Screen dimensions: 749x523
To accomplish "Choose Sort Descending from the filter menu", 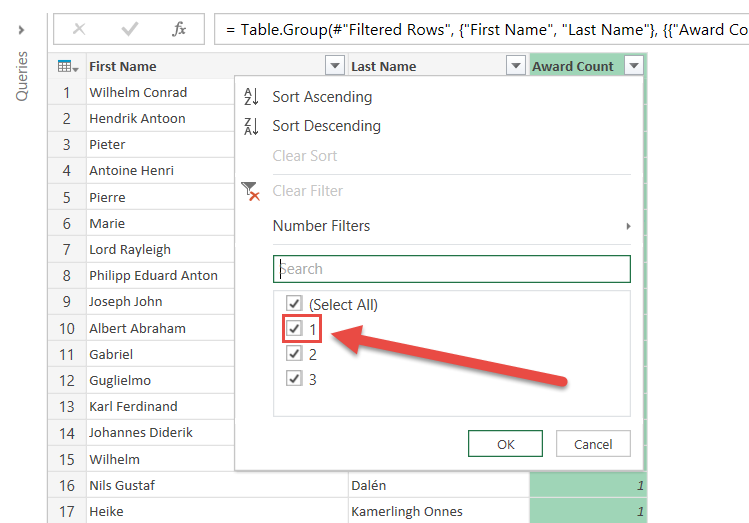I will click(326, 126).
